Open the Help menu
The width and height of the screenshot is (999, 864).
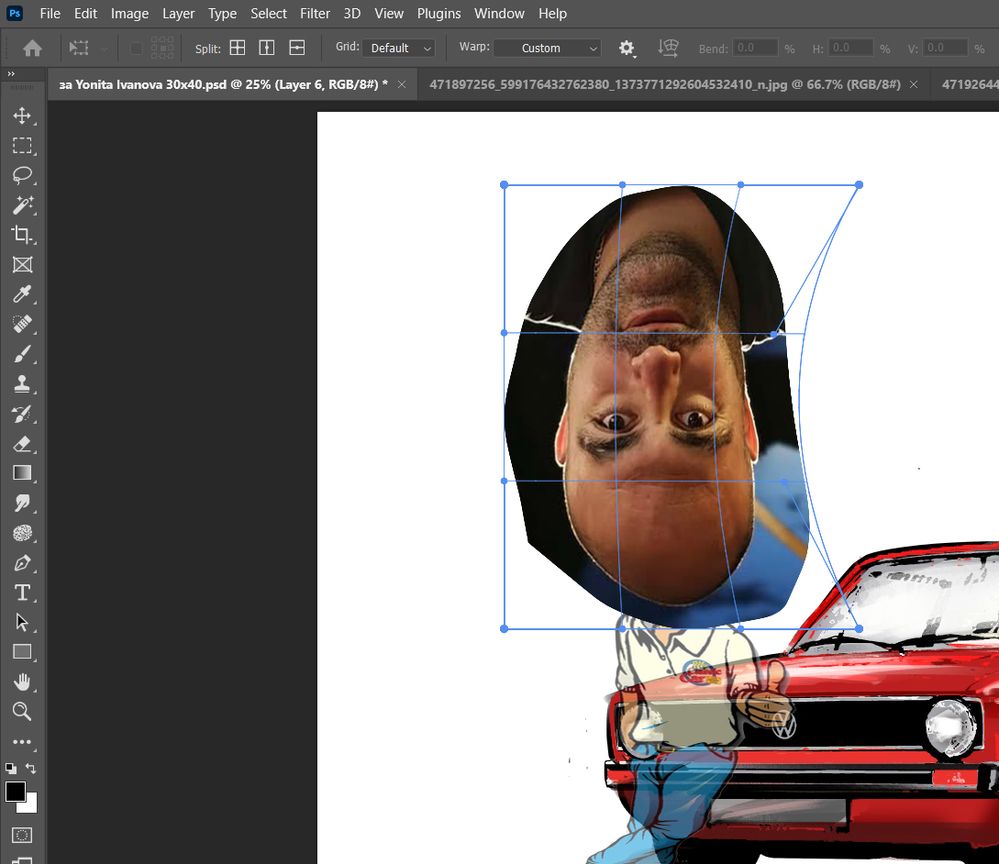(552, 13)
